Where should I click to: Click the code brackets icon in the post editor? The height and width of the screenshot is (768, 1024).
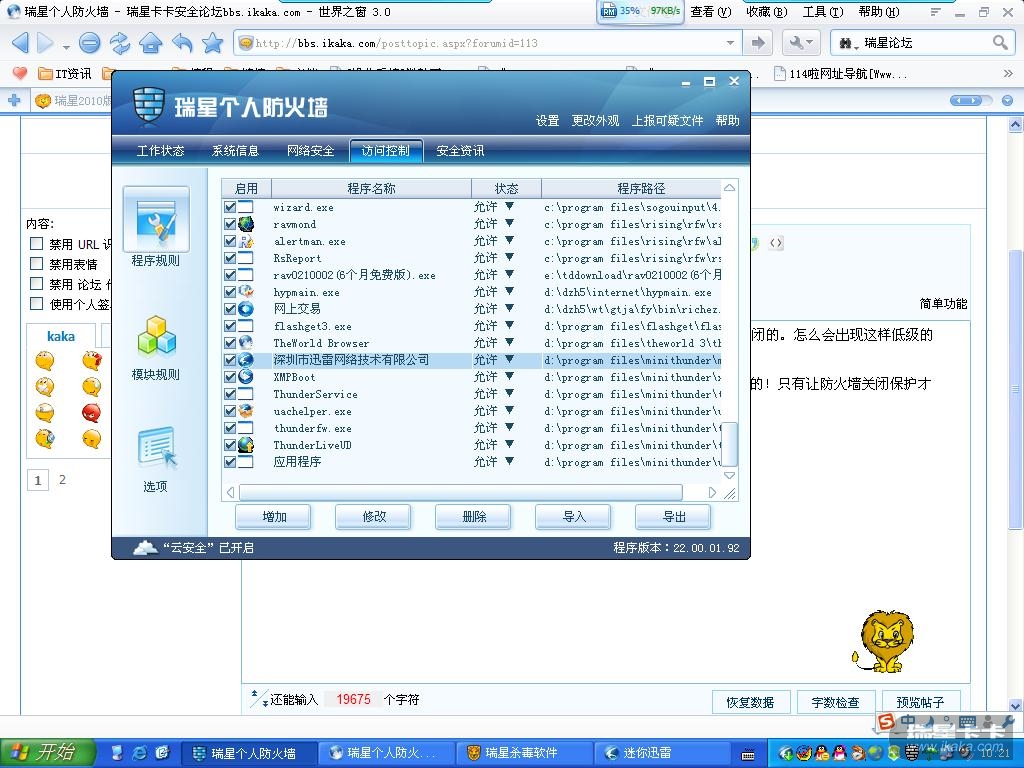point(776,243)
